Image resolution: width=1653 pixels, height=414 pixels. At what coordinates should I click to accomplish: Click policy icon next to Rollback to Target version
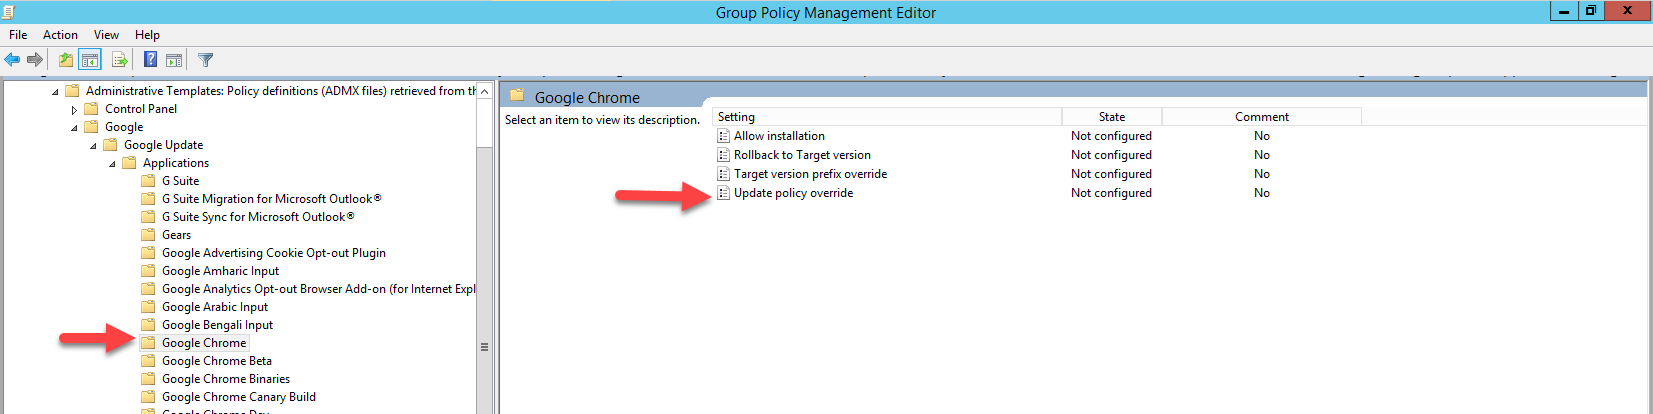(x=723, y=155)
